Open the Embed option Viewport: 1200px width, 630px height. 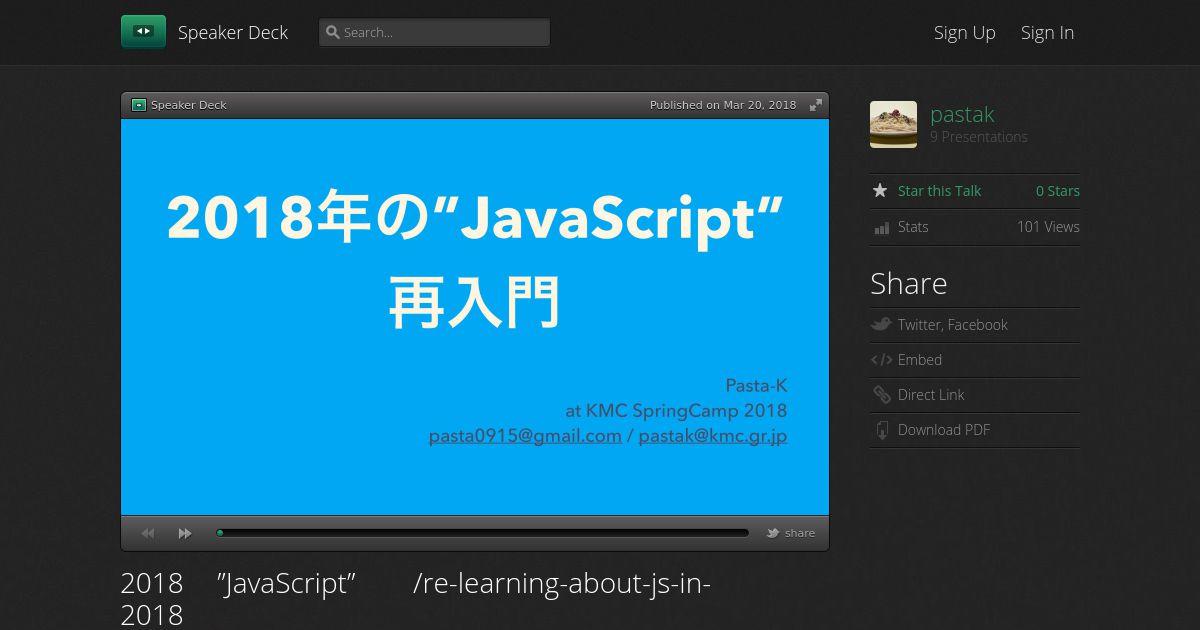(x=920, y=360)
